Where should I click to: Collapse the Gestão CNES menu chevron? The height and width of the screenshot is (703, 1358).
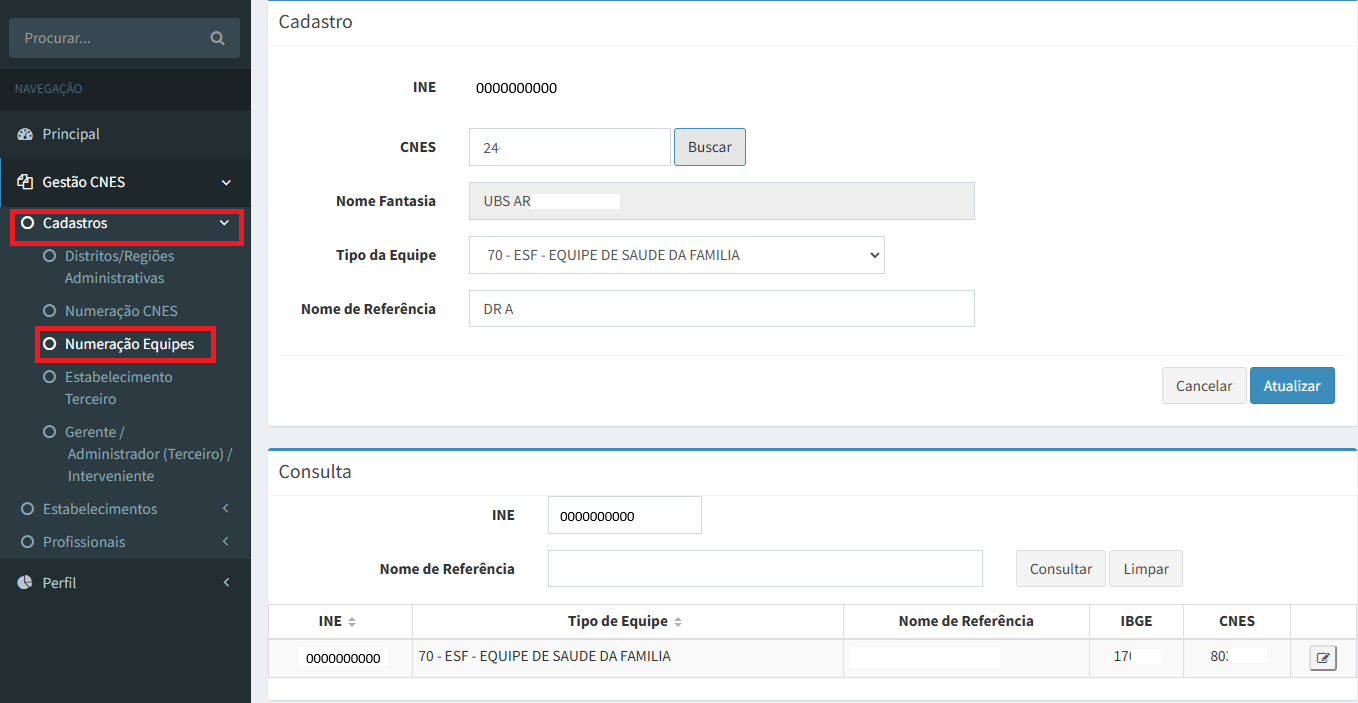tap(226, 183)
